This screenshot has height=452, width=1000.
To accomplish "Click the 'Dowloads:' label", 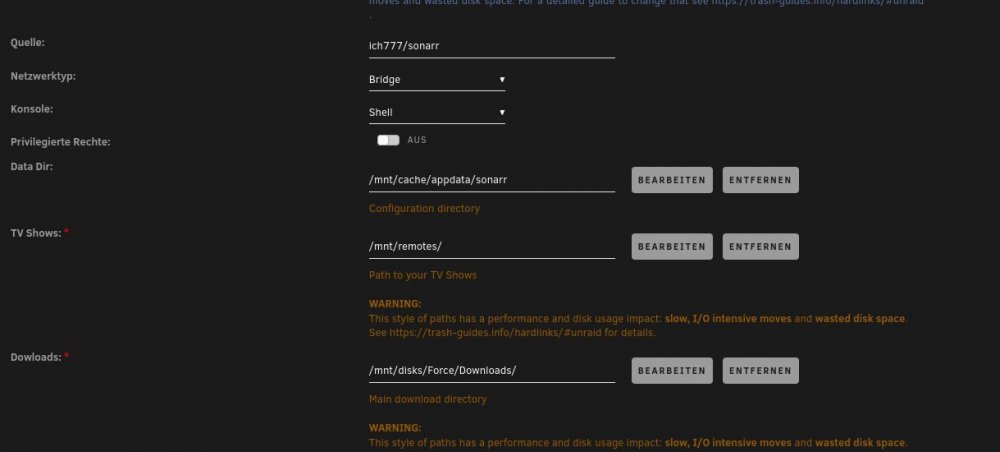I will 36,357.
